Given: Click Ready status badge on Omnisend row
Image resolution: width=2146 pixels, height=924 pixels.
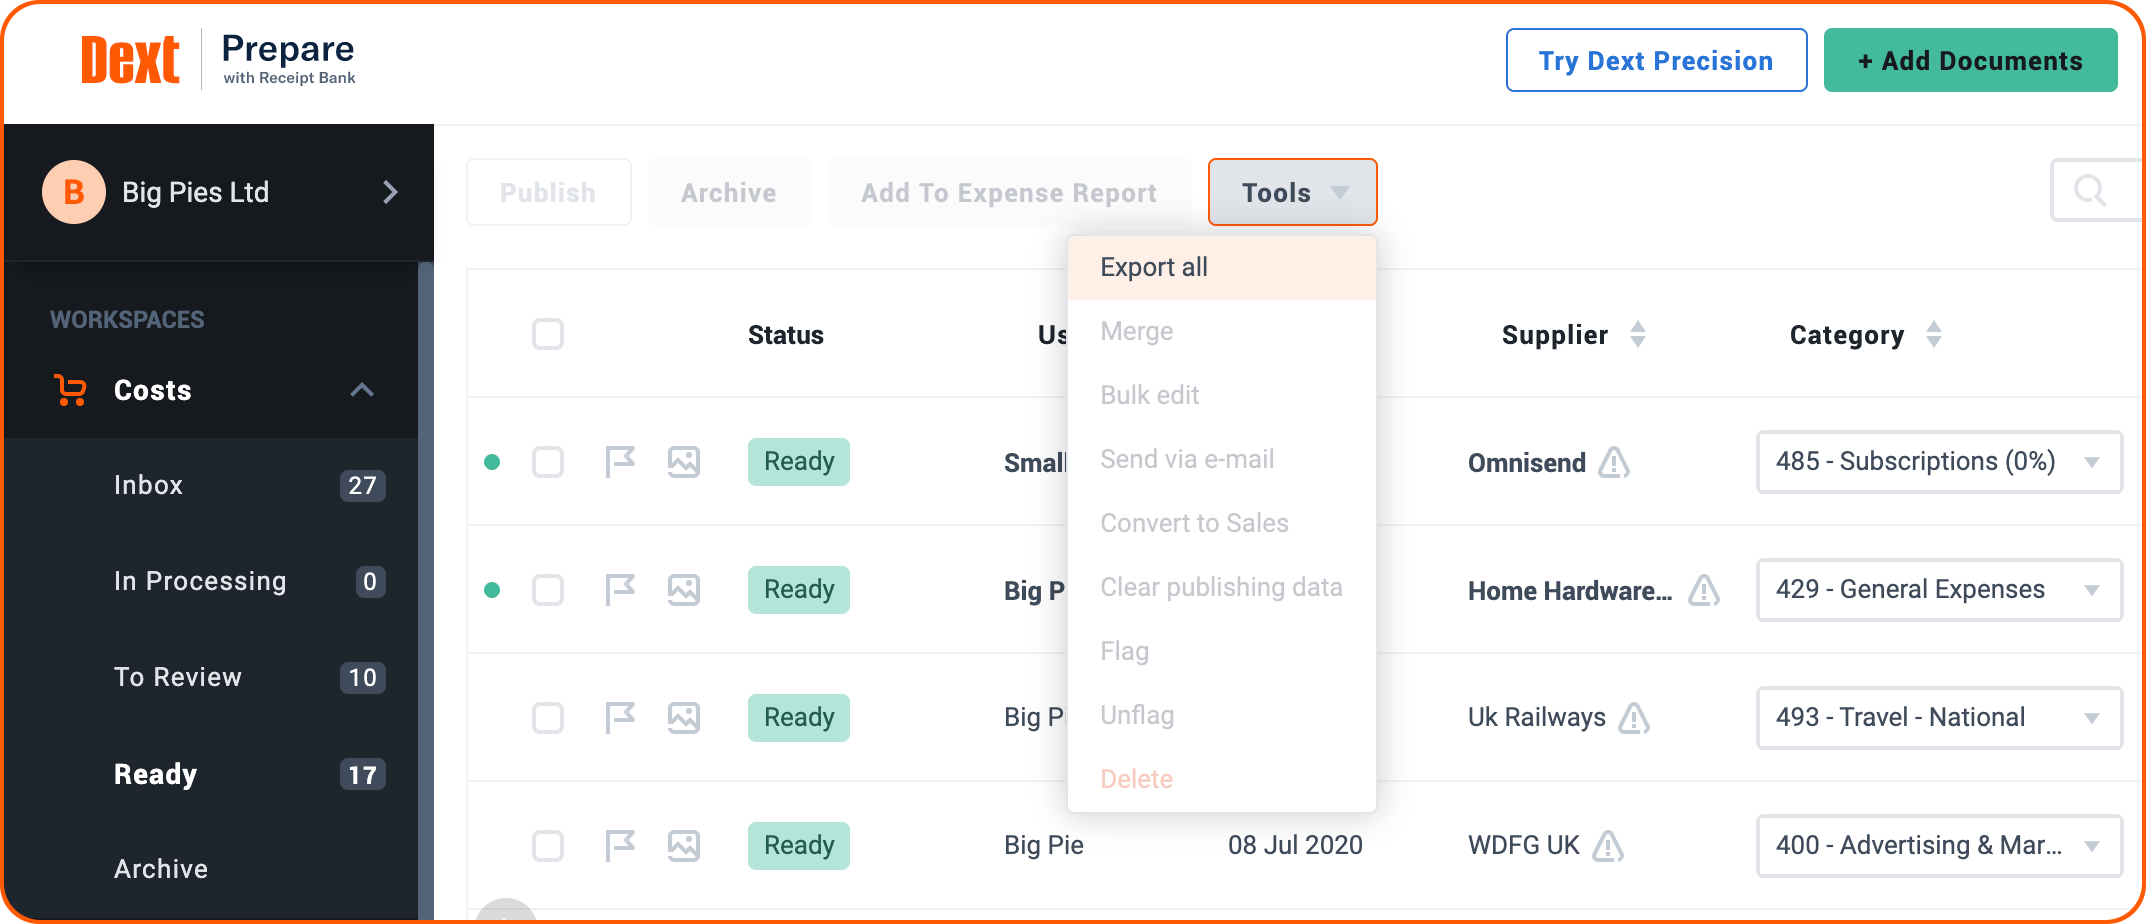Looking at the screenshot, I should point(799,462).
